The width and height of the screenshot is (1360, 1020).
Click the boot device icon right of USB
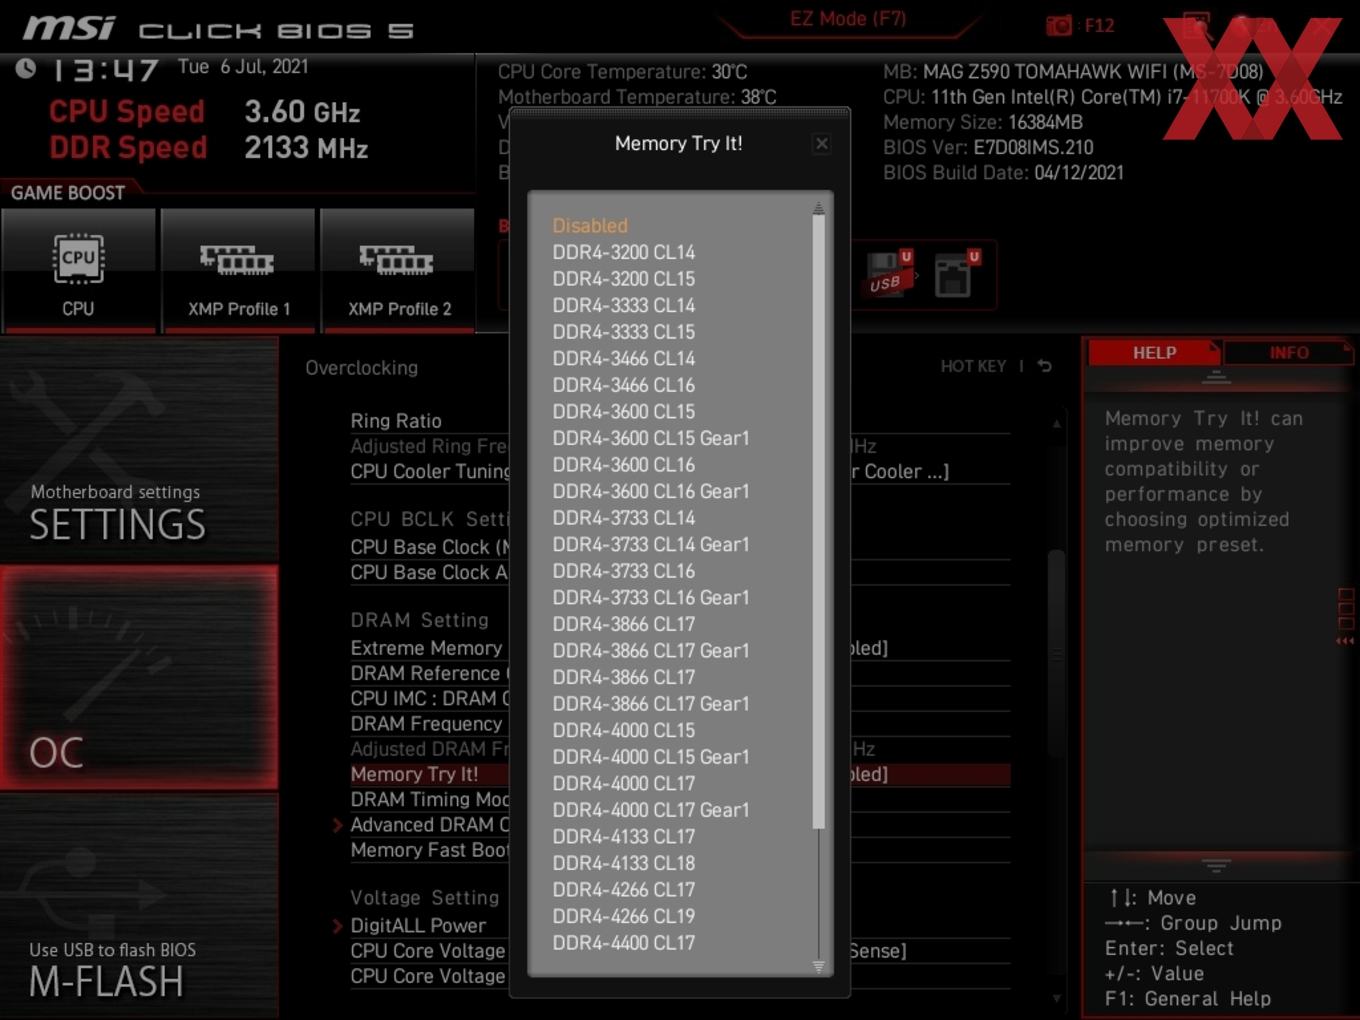pos(955,274)
